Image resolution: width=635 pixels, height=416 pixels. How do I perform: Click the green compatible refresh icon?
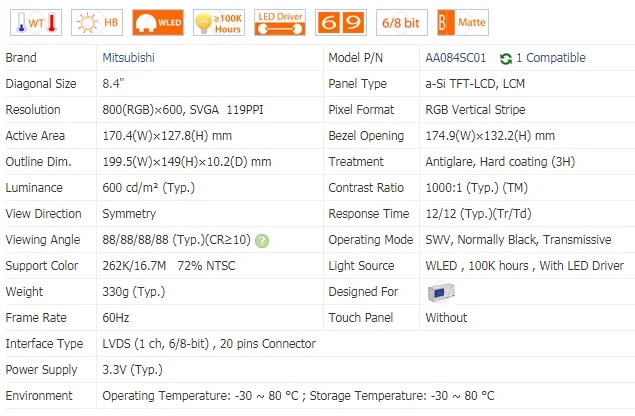pos(505,59)
